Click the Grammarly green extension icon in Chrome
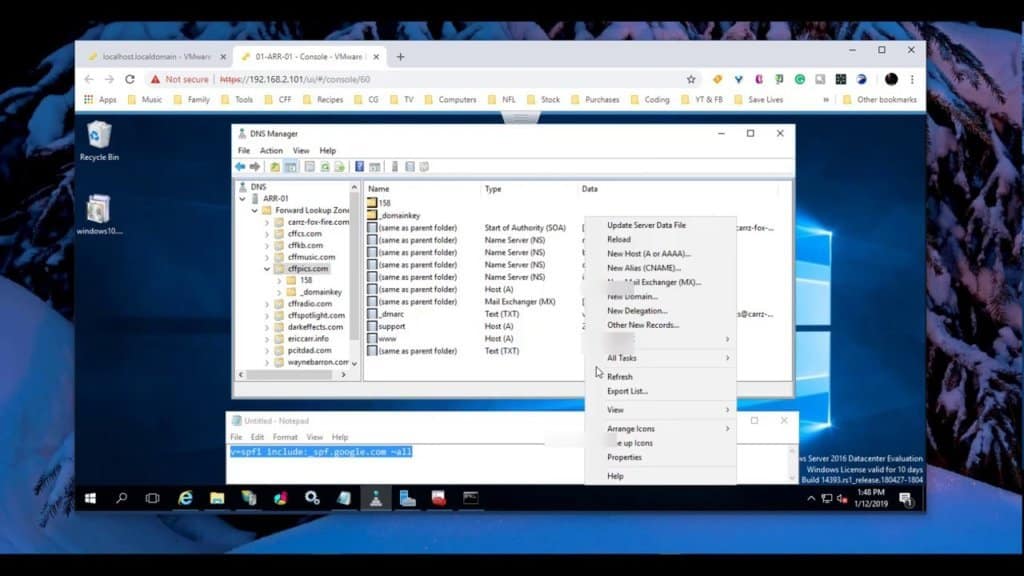Viewport: 1024px width, 576px height. click(x=799, y=79)
